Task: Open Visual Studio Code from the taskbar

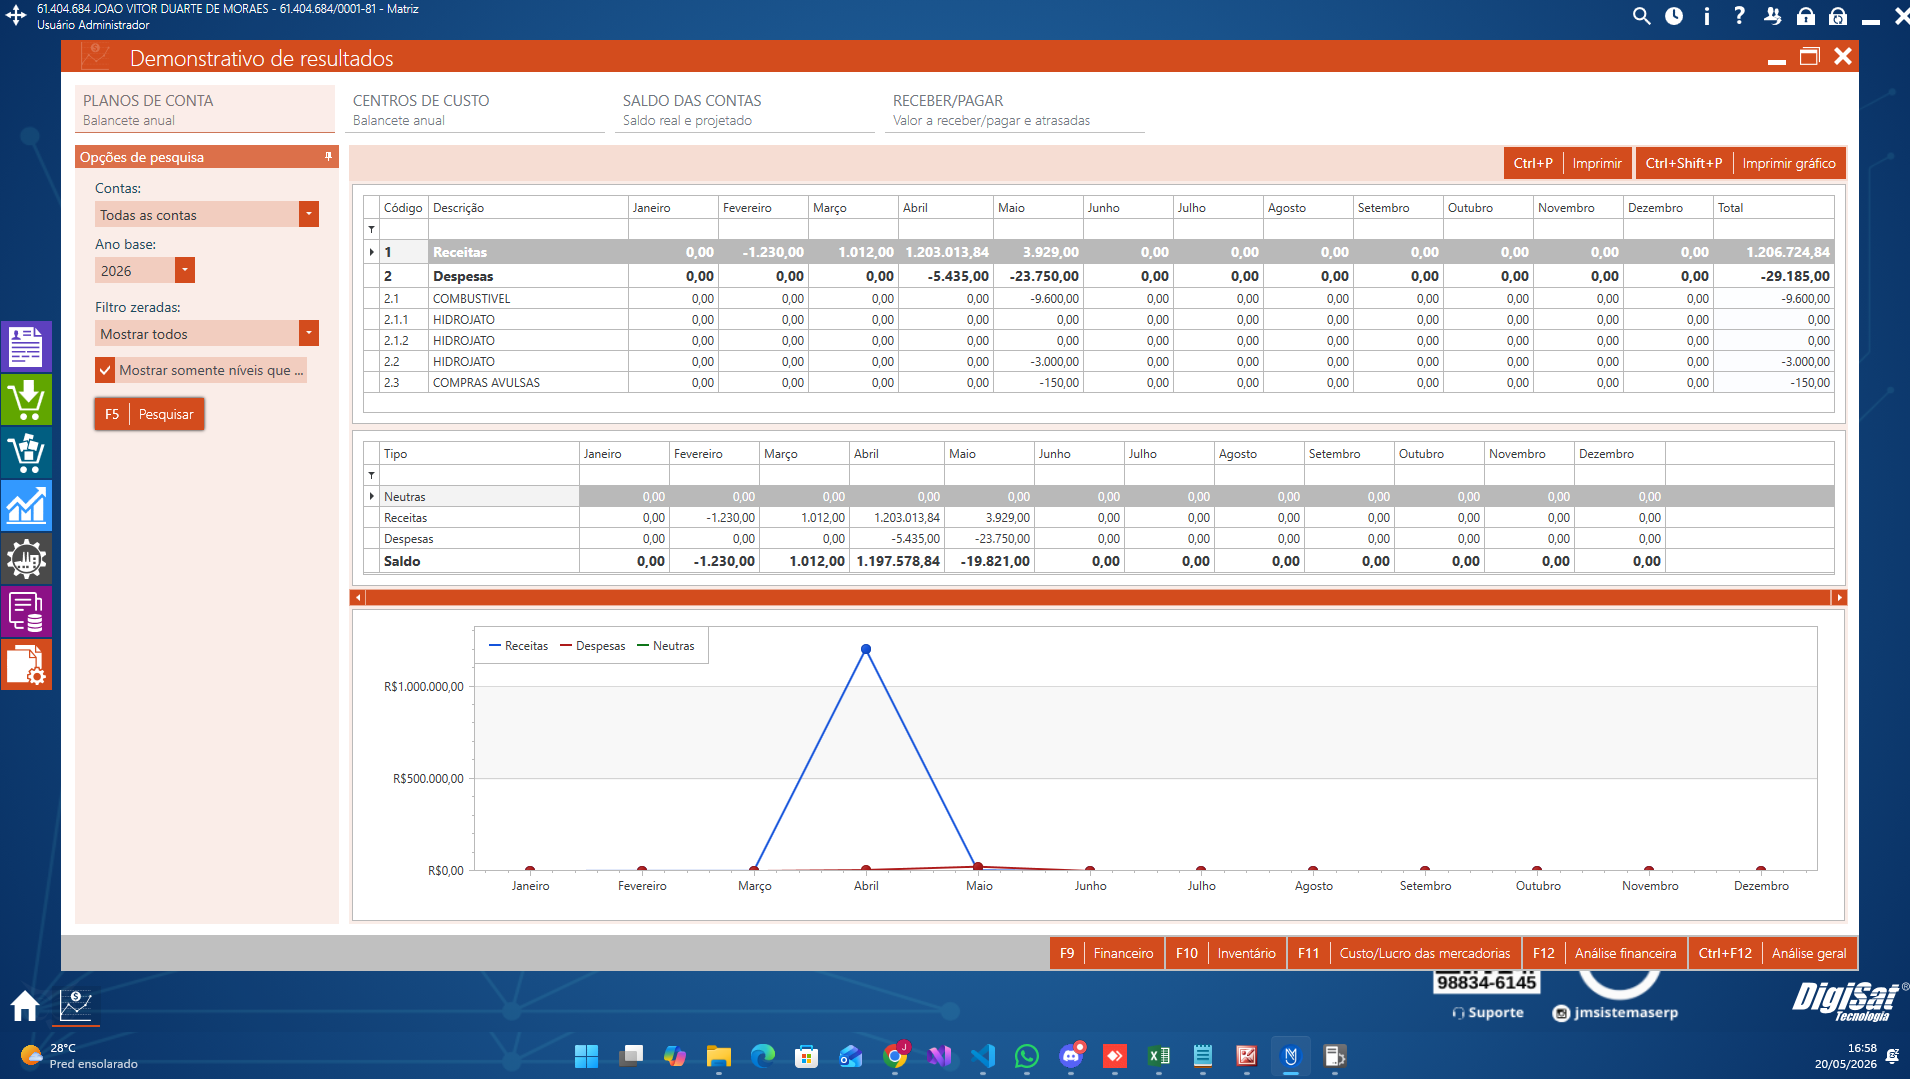Action: point(983,1056)
